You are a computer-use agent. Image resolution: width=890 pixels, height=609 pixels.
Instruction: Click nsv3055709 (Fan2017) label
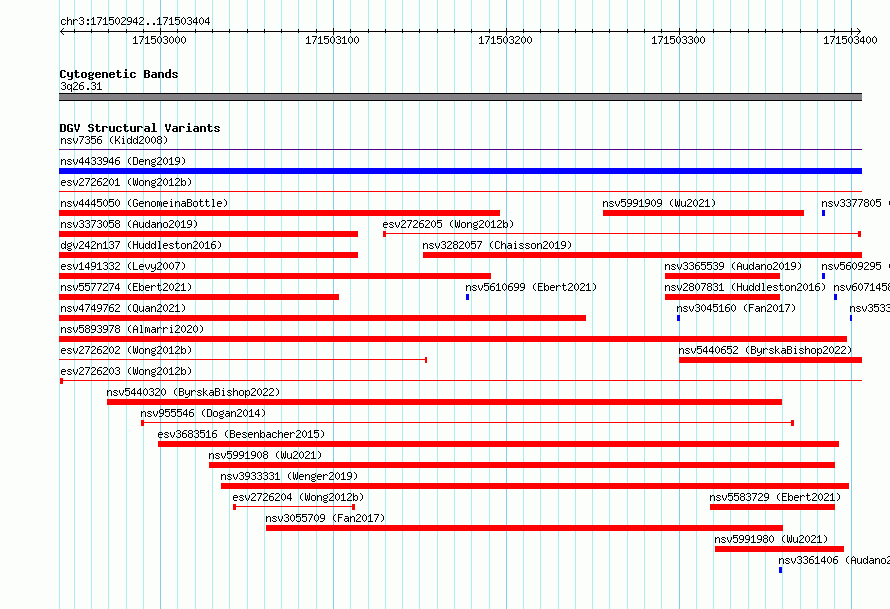click(325, 518)
